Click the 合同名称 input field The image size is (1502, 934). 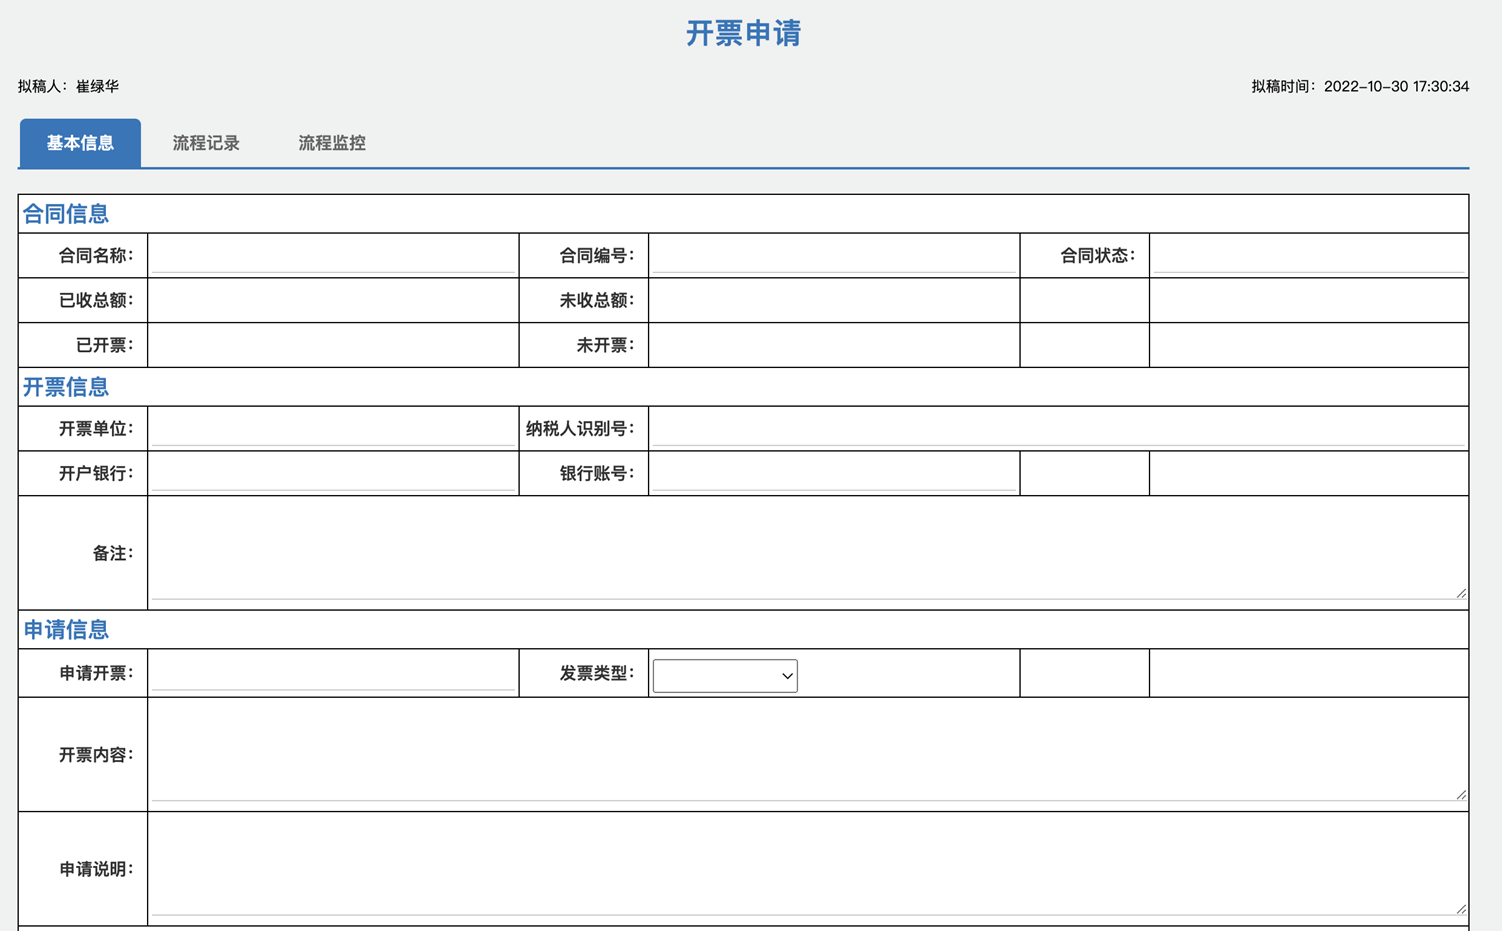[x=330, y=254]
